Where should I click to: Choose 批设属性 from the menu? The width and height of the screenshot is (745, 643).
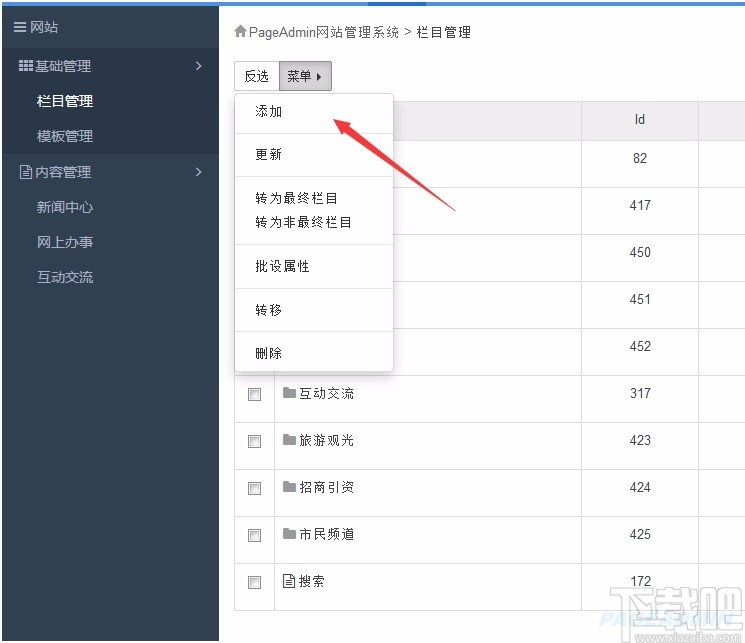(282, 266)
